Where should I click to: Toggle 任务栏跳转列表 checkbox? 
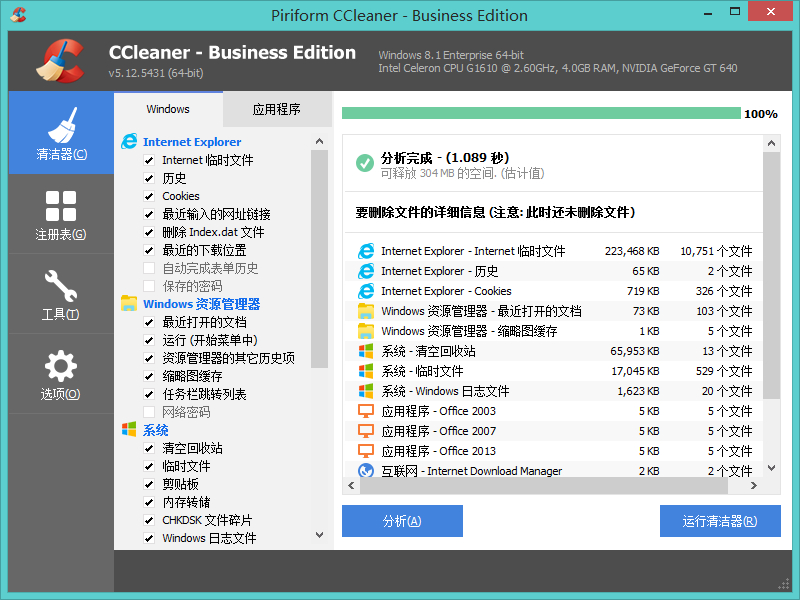(149, 394)
